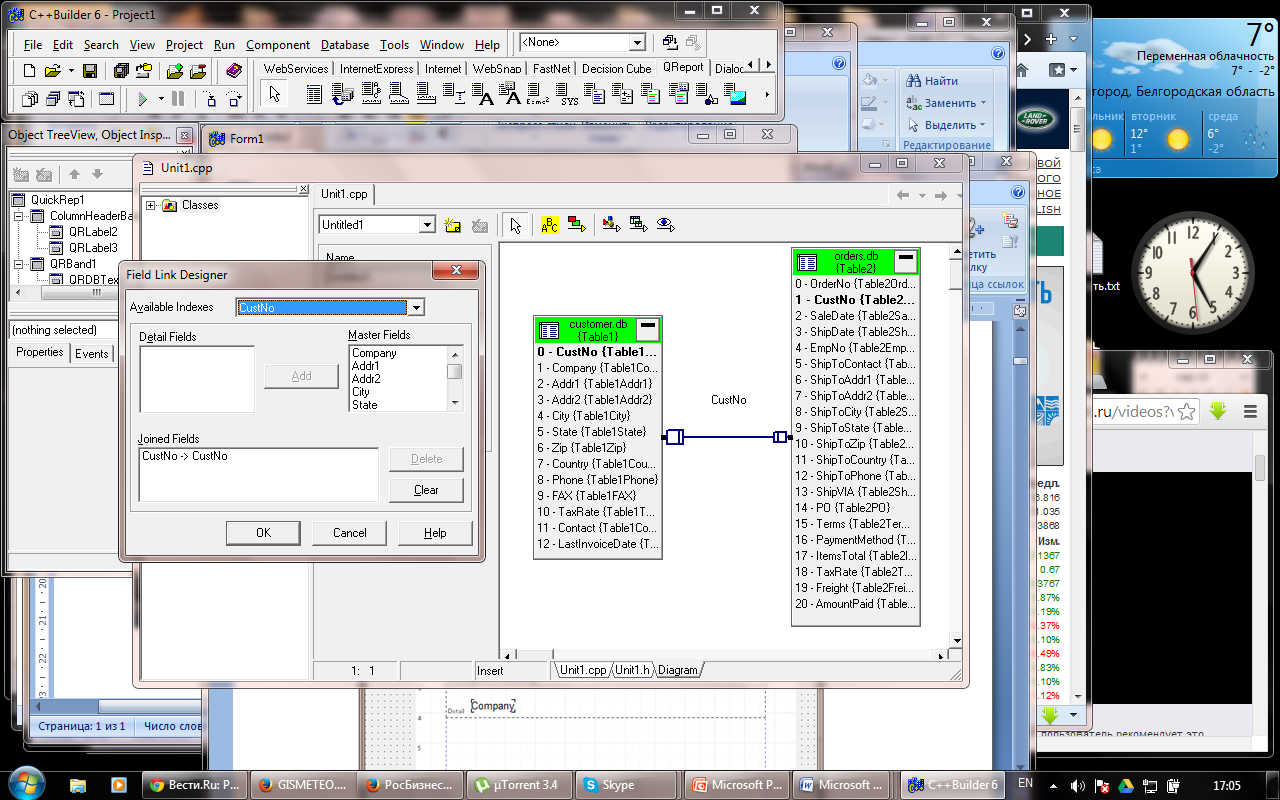This screenshot has height=800, width=1280.
Task: Select the QuickRep component in palette
Action: pyautogui.click(x=314, y=95)
